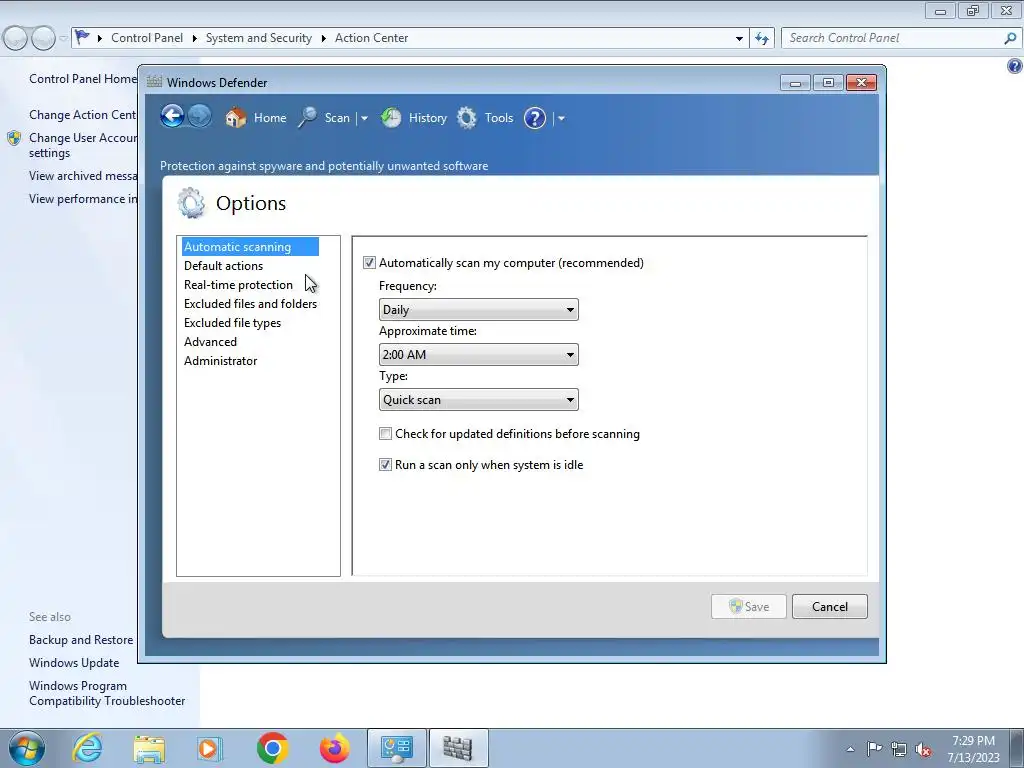1024x768 pixels.
Task: Select Automatic scanning in options list
Action: pyautogui.click(x=250, y=247)
